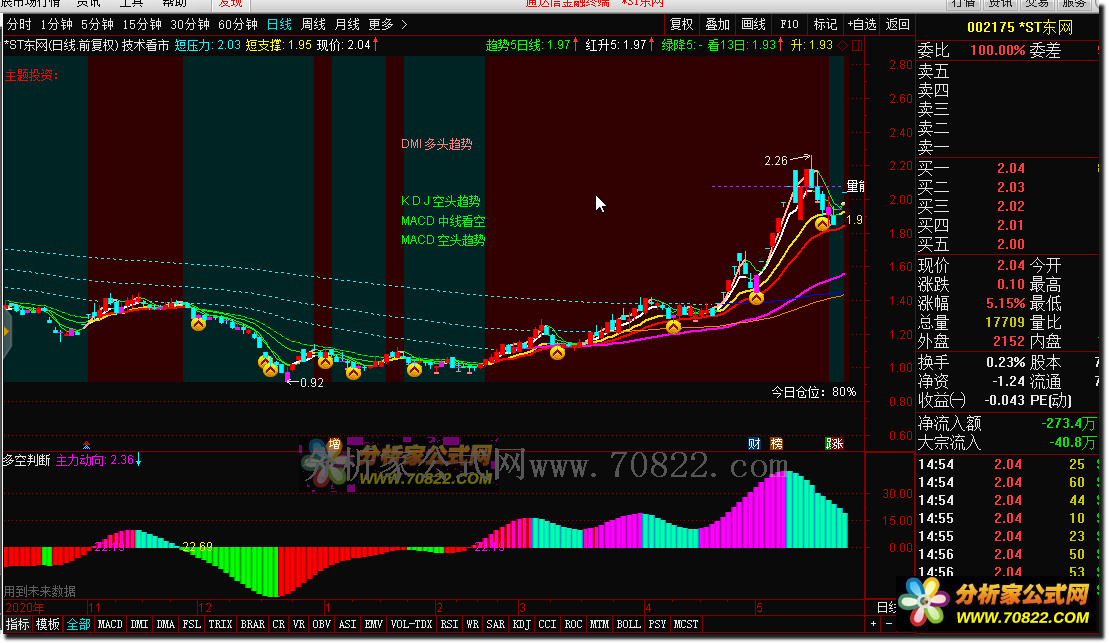Select the BRAR indicator
This screenshot has width=1109, height=643.
(252, 624)
